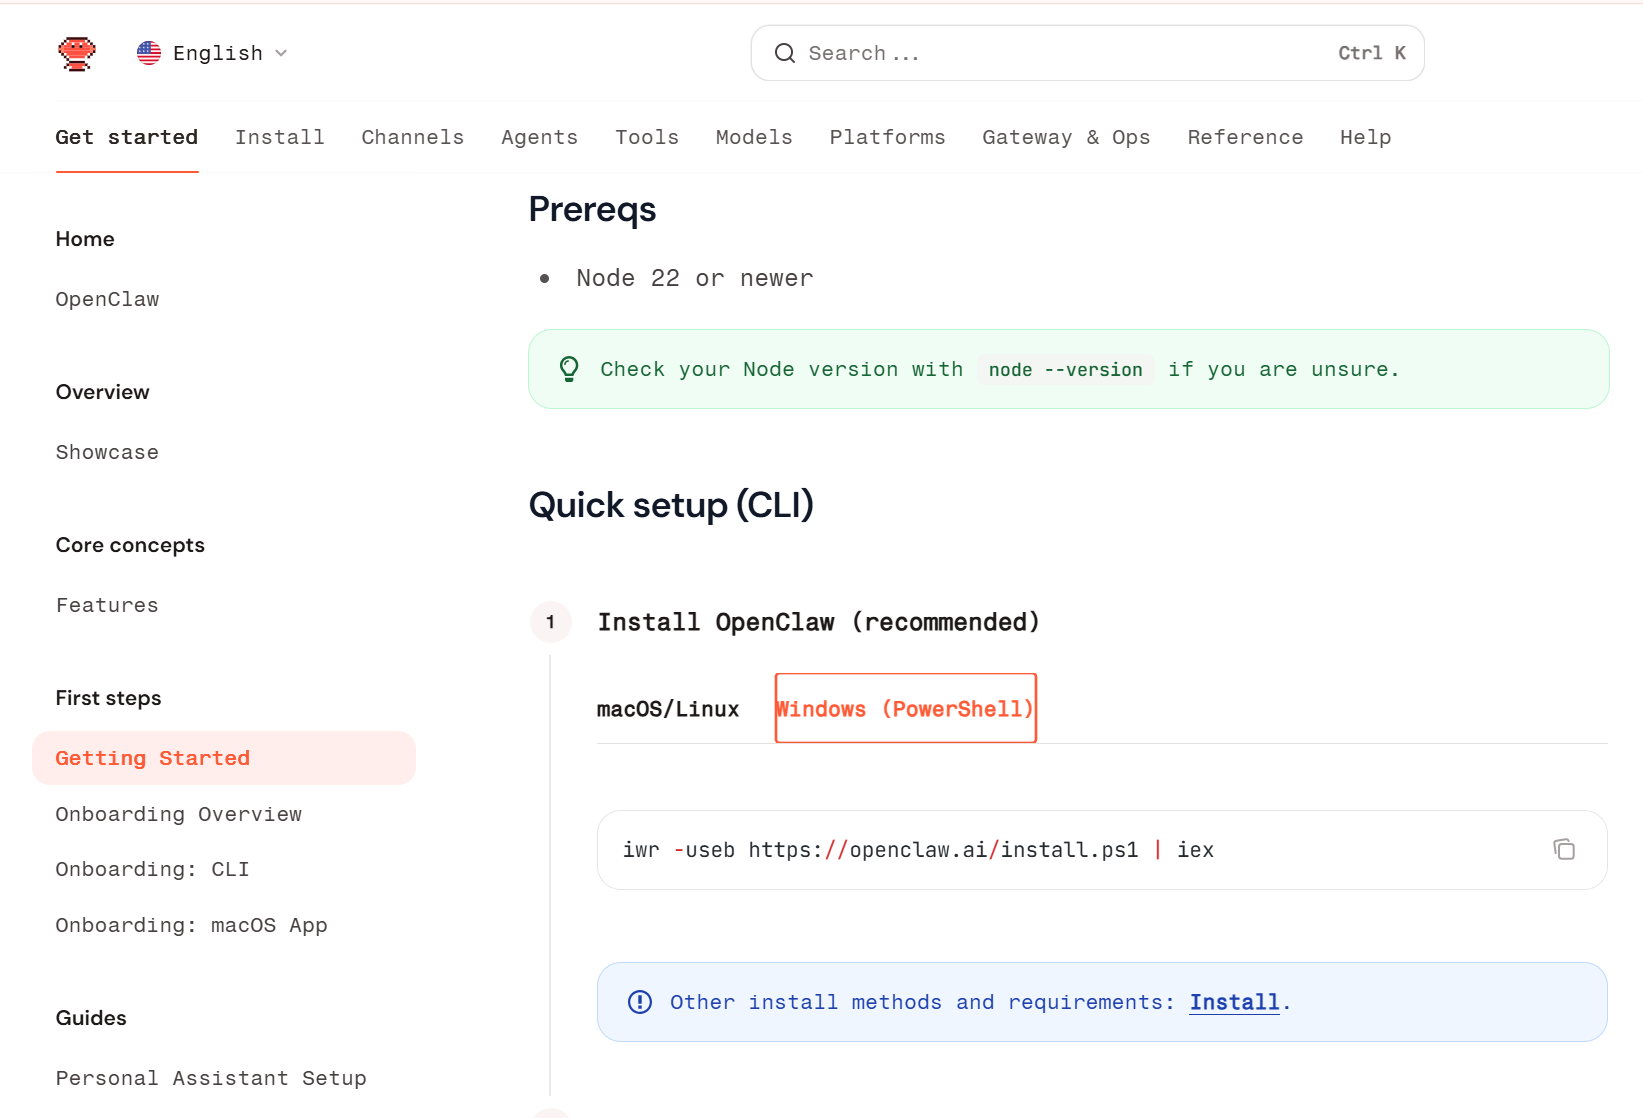The height and width of the screenshot is (1118, 1643).
Task: Open the Tools section
Action: 647,137
